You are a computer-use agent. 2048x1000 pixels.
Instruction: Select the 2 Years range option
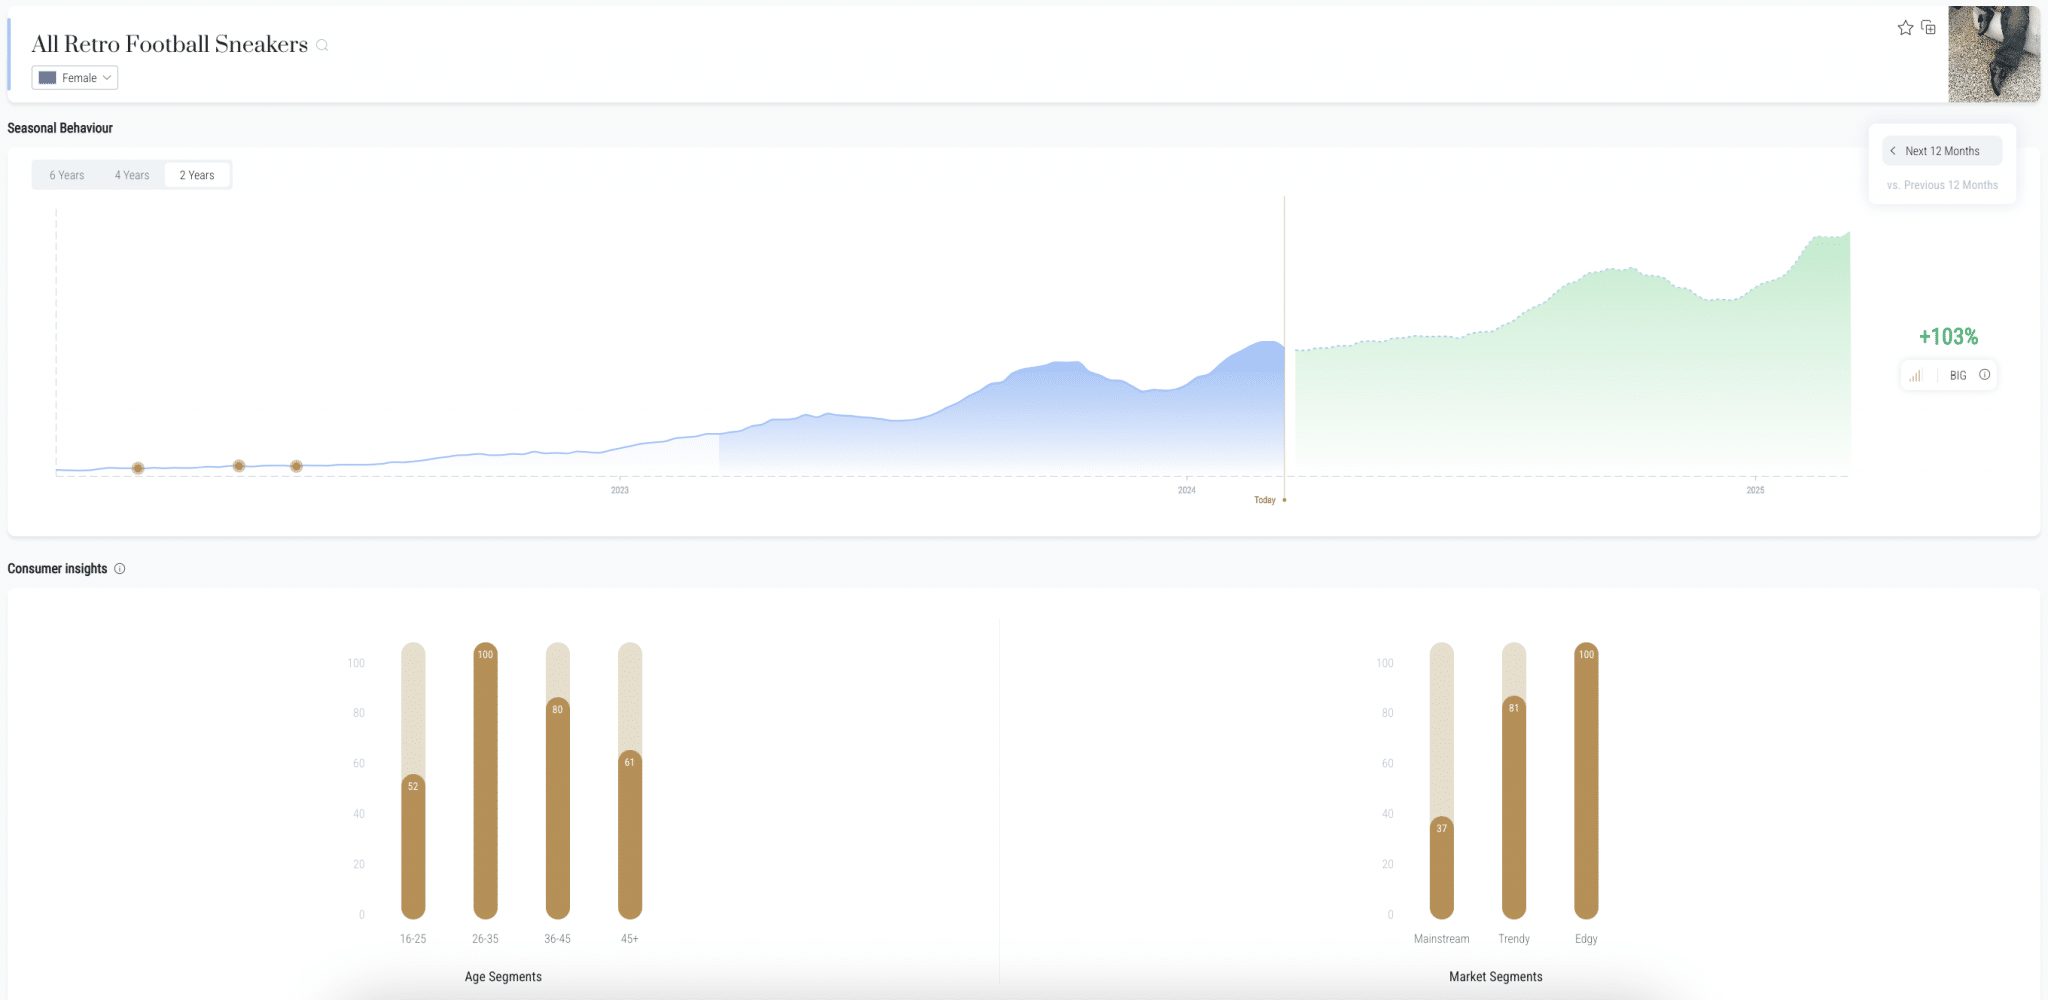(197, 175)
